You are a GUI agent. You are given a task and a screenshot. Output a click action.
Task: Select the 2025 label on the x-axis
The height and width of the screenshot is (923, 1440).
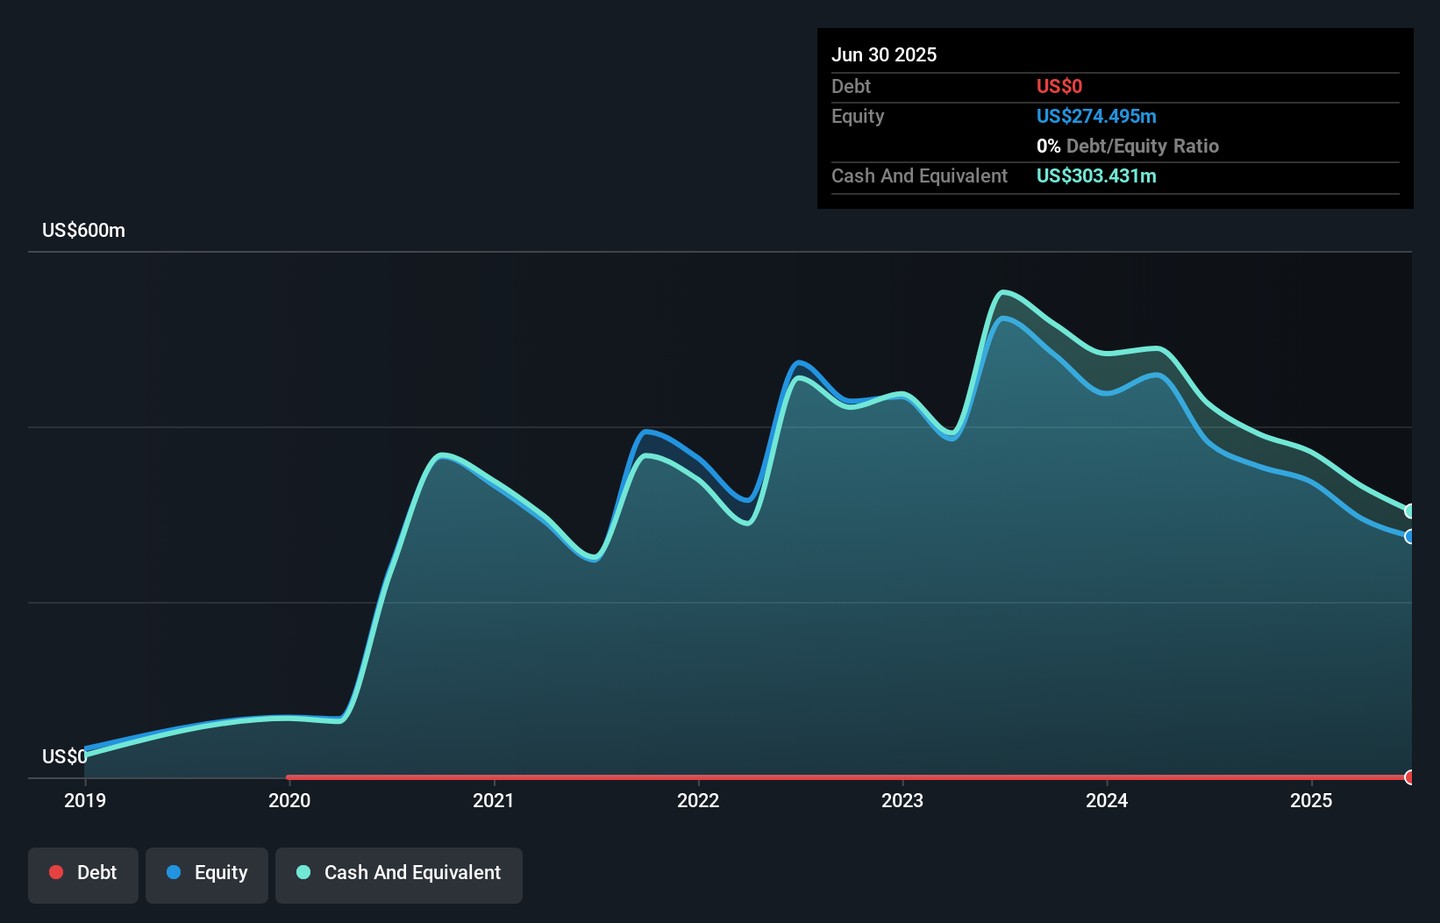[x=1311, y=800]
